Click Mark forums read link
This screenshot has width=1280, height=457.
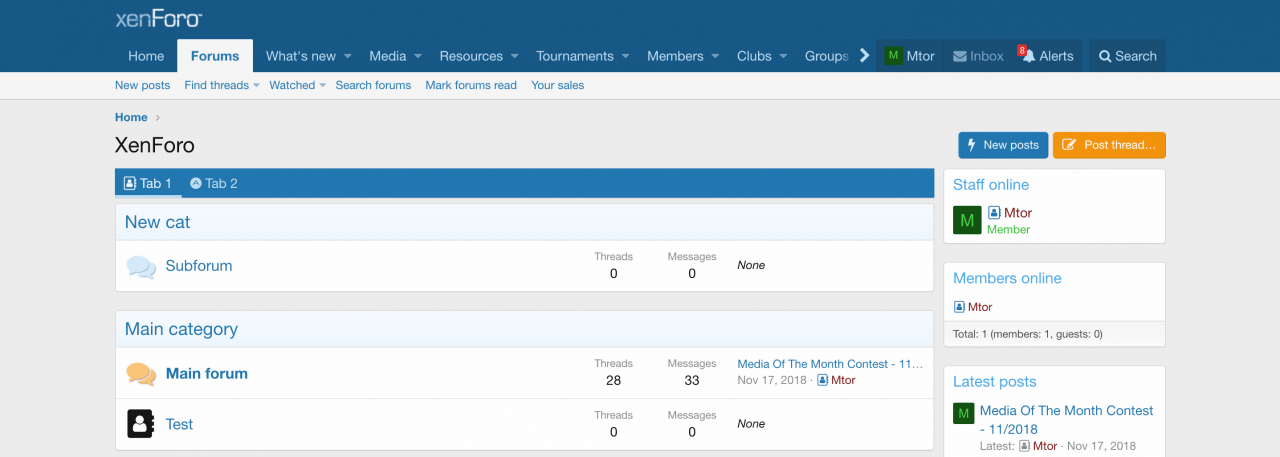471,86
